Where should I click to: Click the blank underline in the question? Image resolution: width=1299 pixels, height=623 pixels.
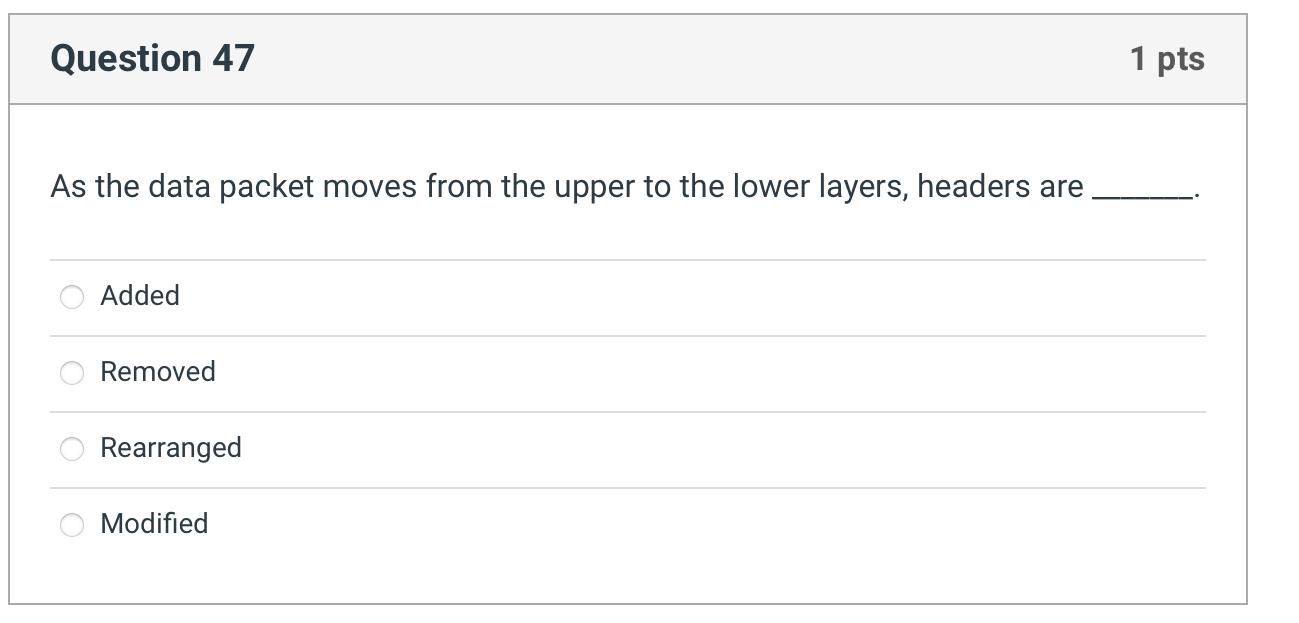coord(1142,196)
